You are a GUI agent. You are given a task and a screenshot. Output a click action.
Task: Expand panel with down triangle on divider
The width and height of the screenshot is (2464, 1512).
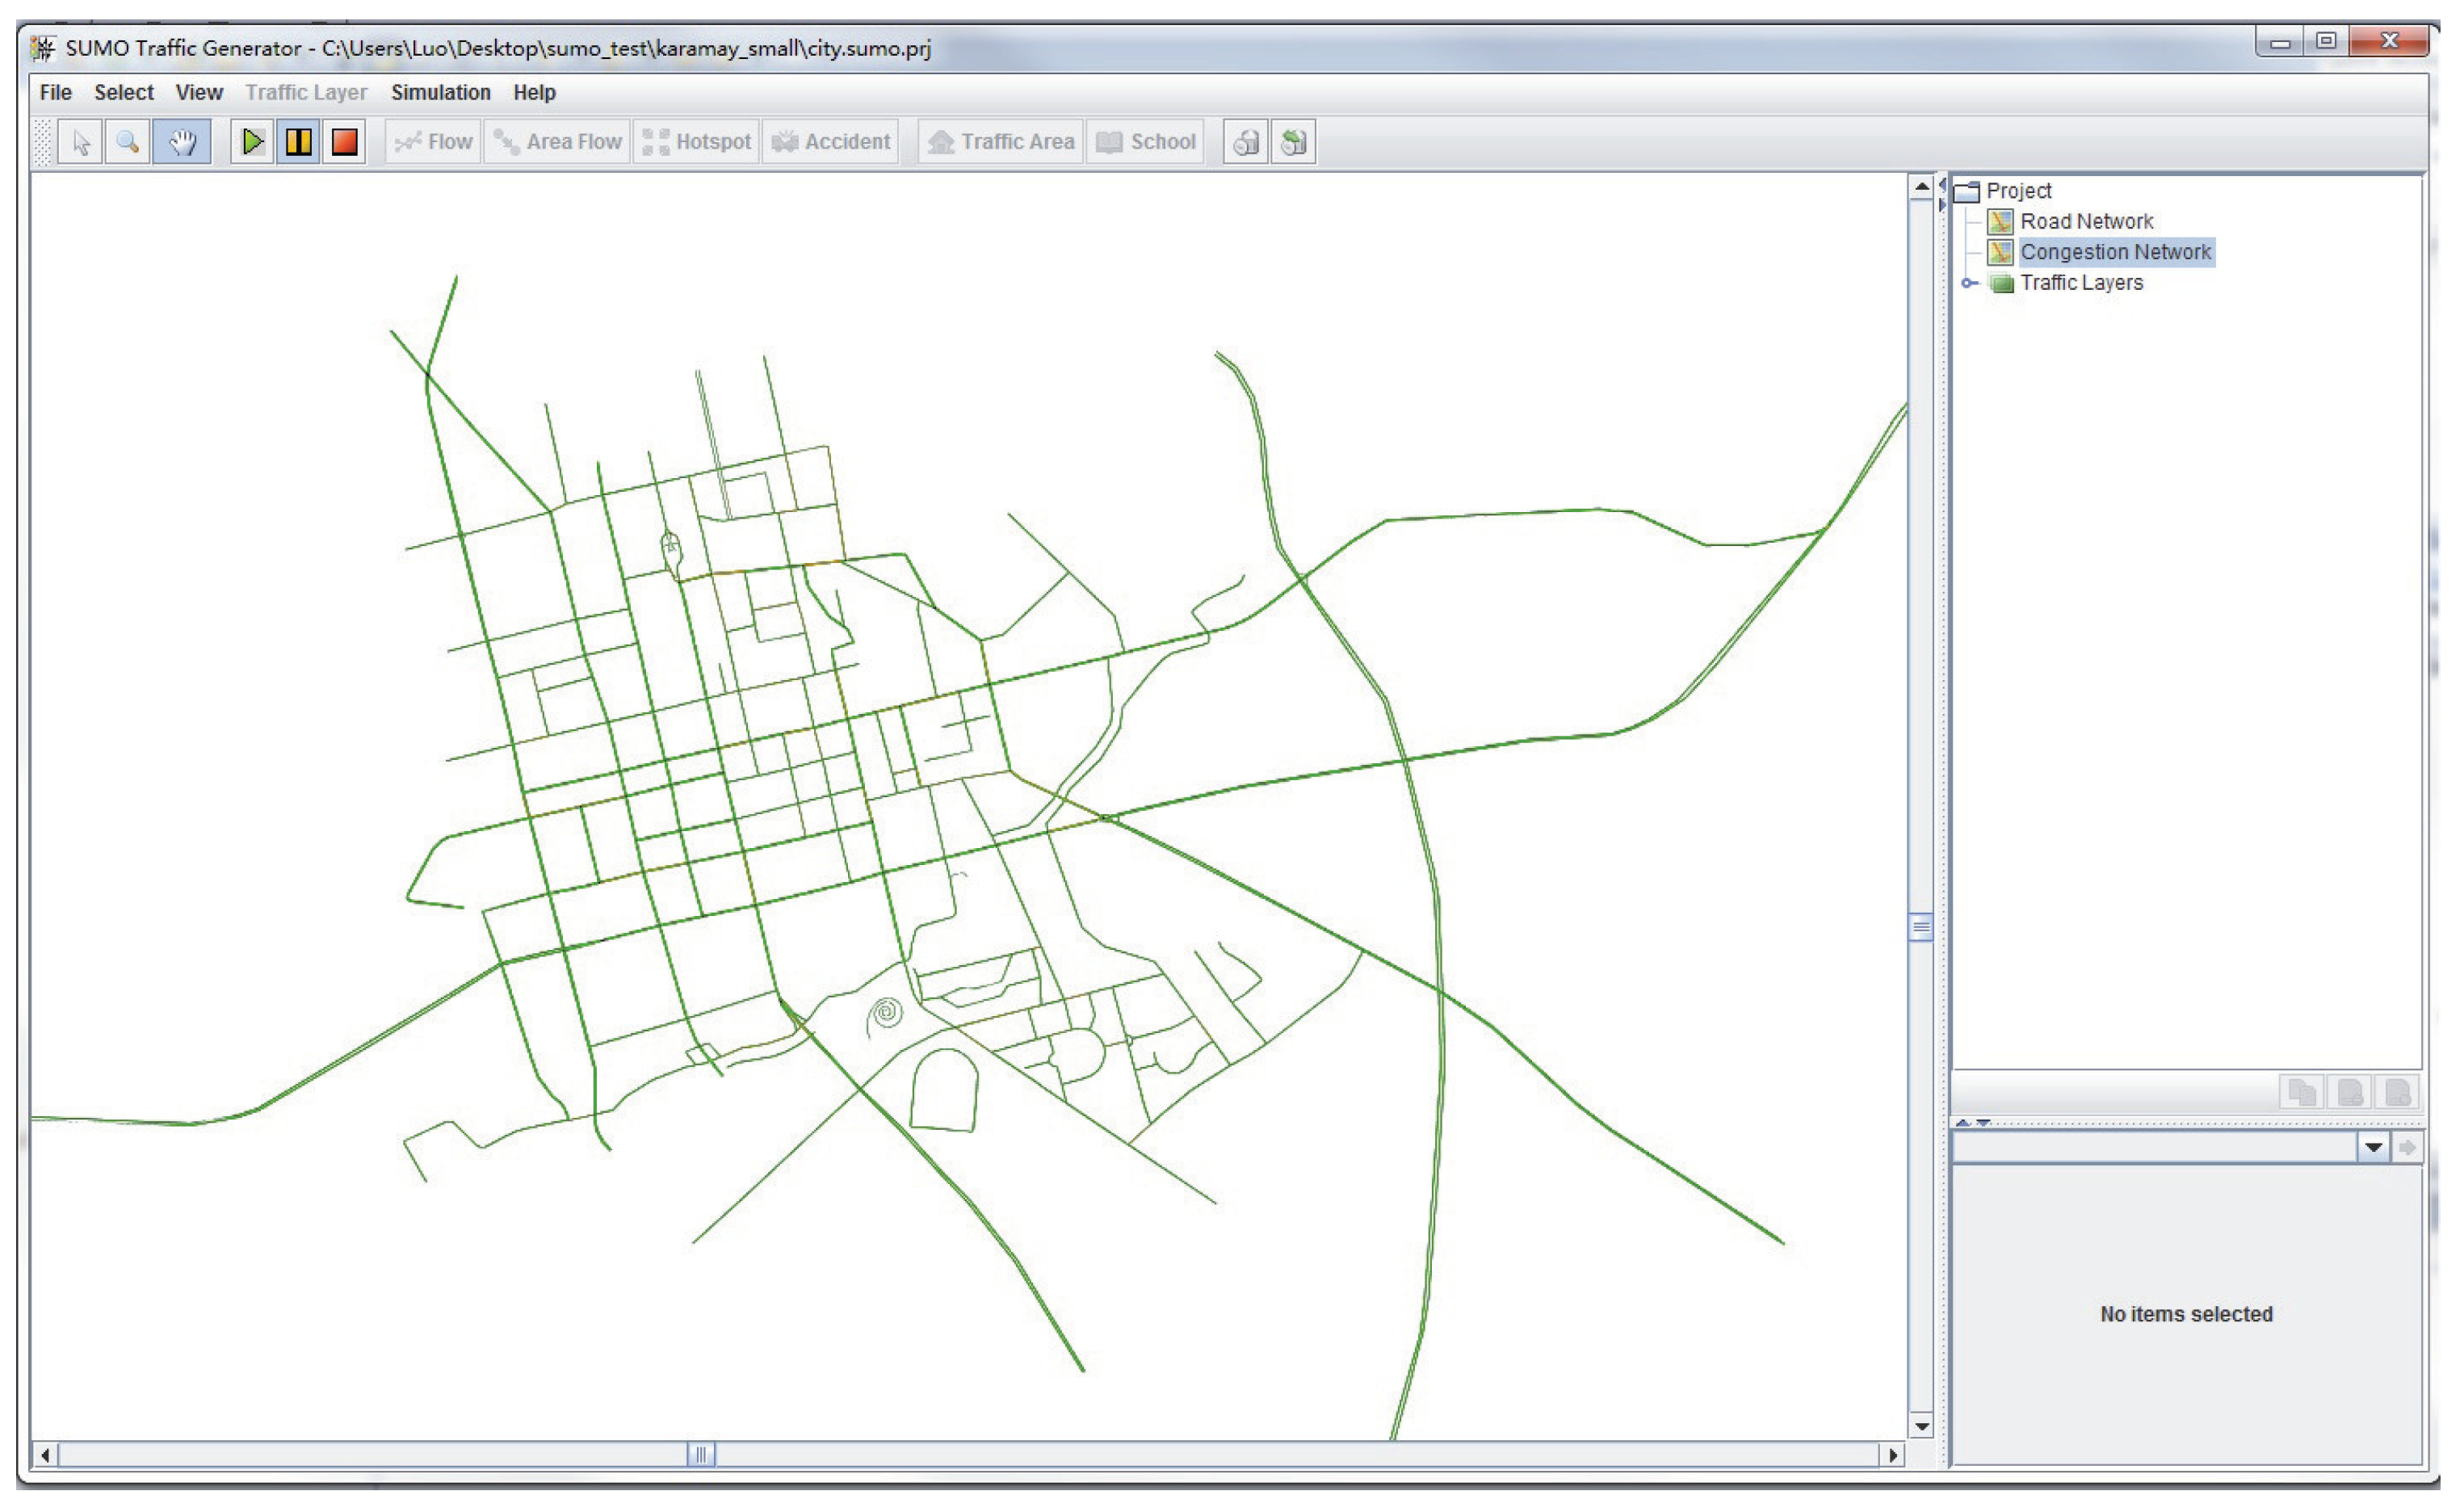1983,1122
